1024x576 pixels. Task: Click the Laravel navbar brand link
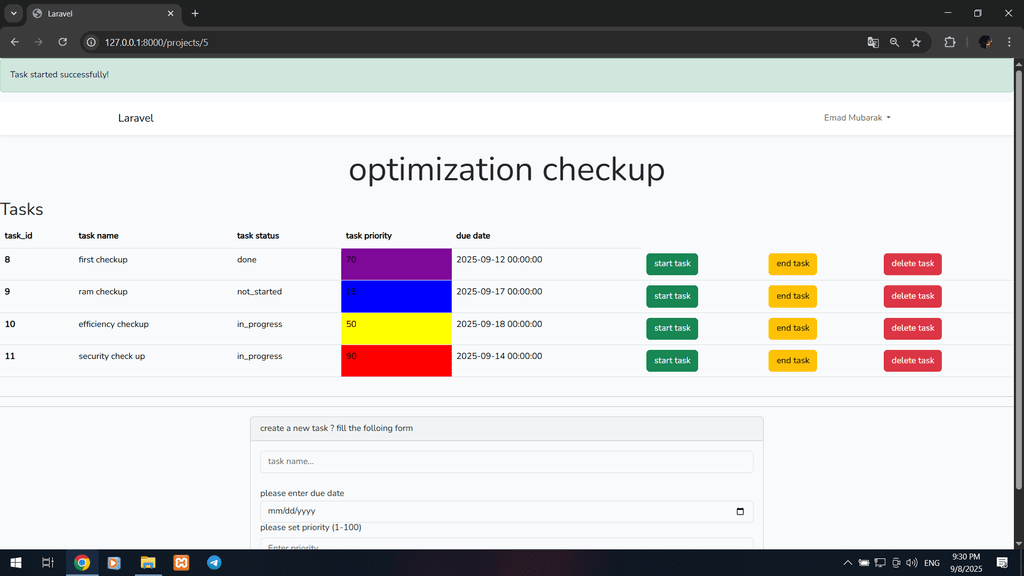[135, 118]
